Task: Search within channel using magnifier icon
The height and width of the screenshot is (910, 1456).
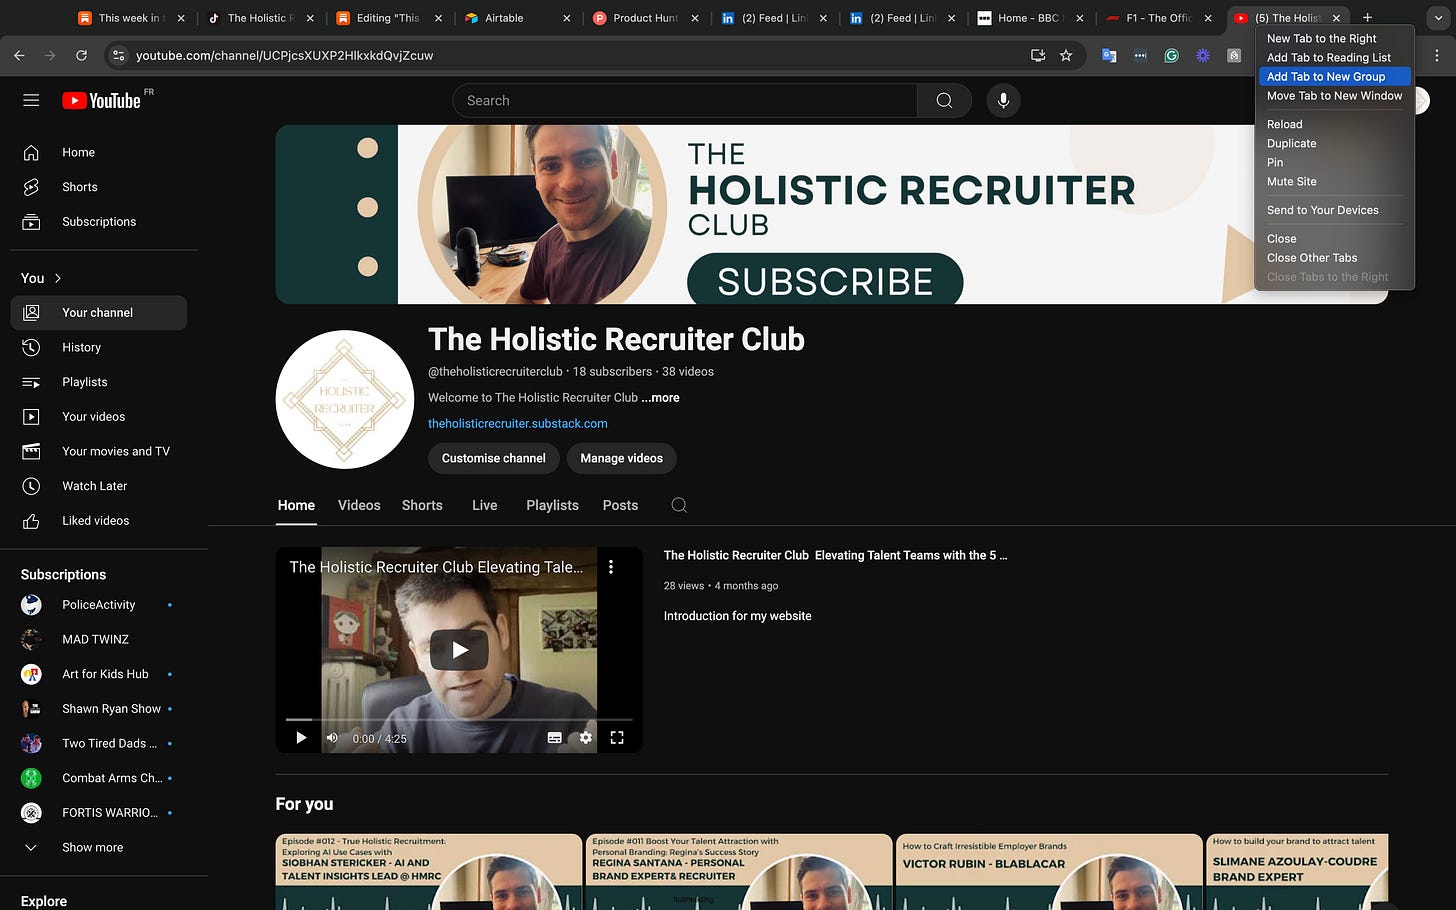Action: coord(679,505)
